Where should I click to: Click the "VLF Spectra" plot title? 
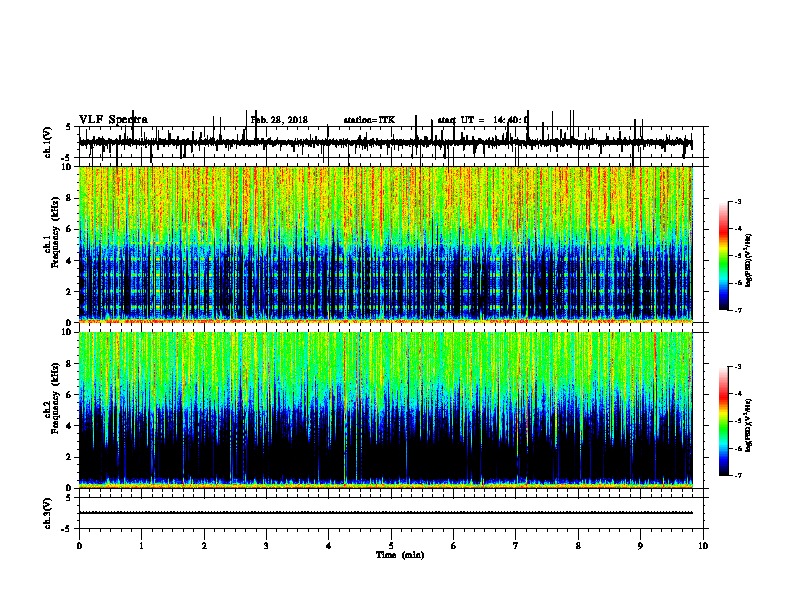(113, 120)
